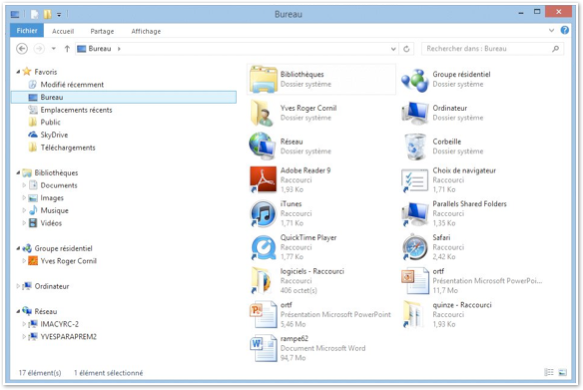583x390 pixels.
Task: Collapse the Favoris tree section
Action: coord(18,72)
